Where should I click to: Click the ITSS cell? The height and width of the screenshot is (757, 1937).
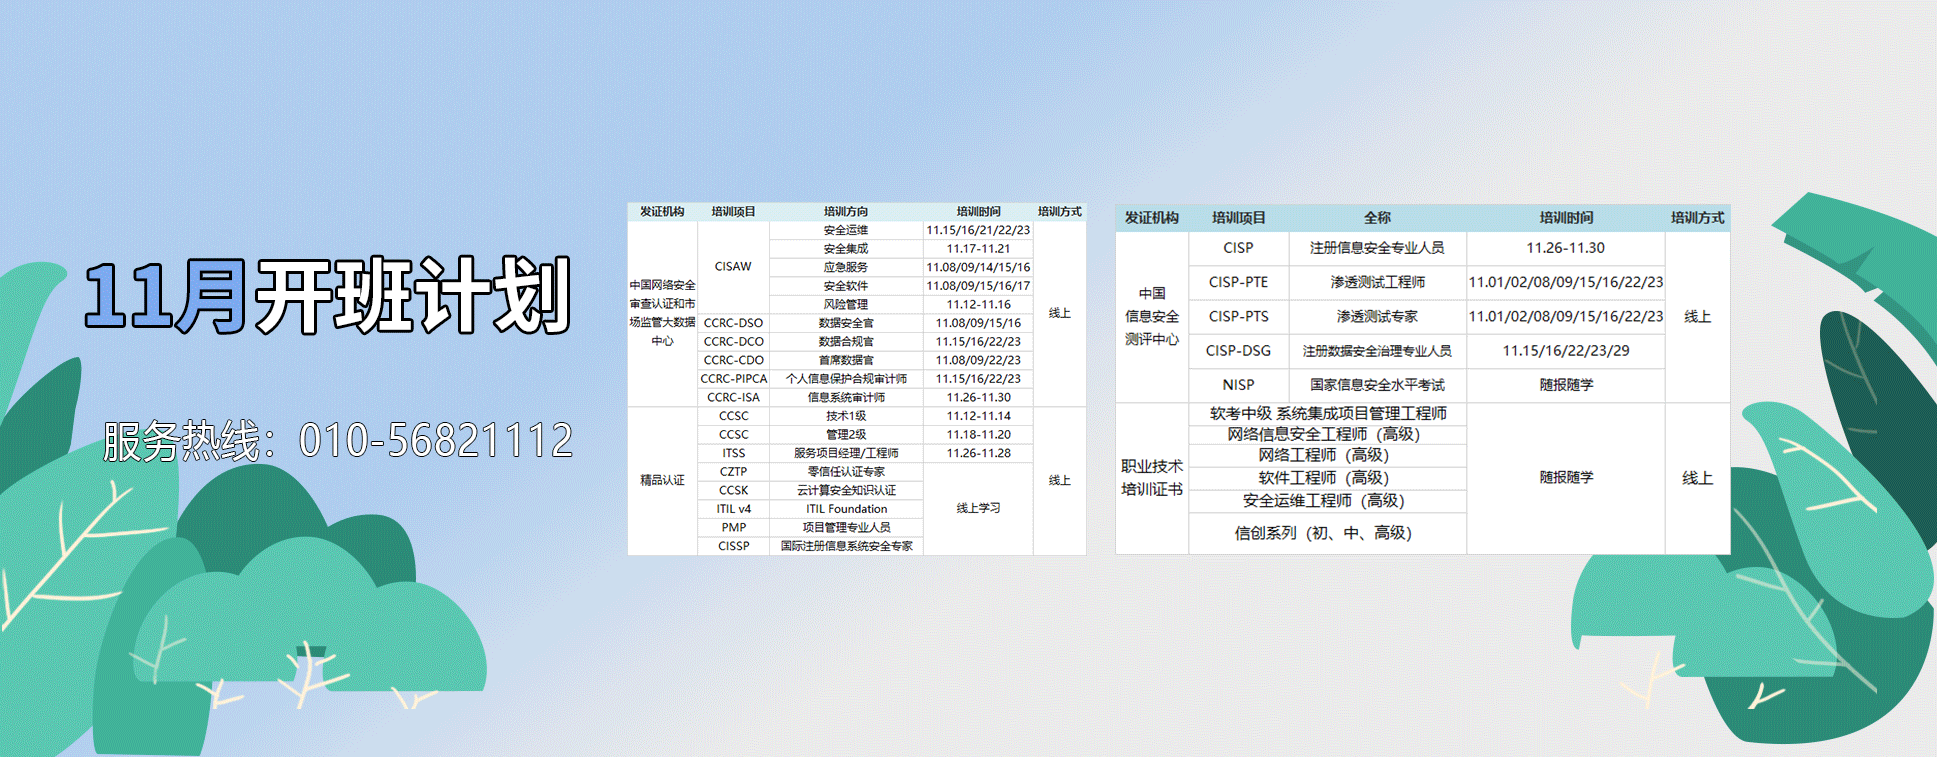733,453
